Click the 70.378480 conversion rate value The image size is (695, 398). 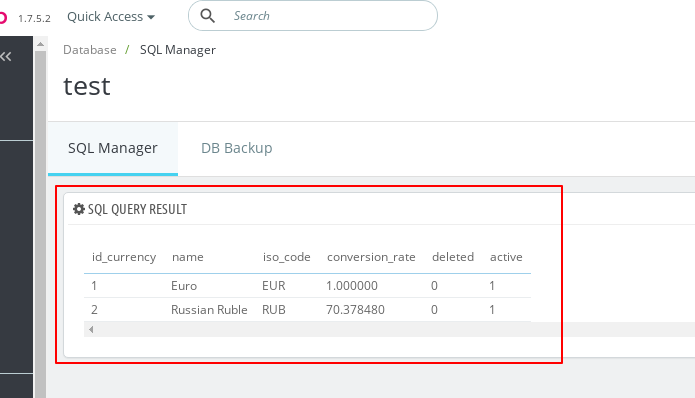355,310
